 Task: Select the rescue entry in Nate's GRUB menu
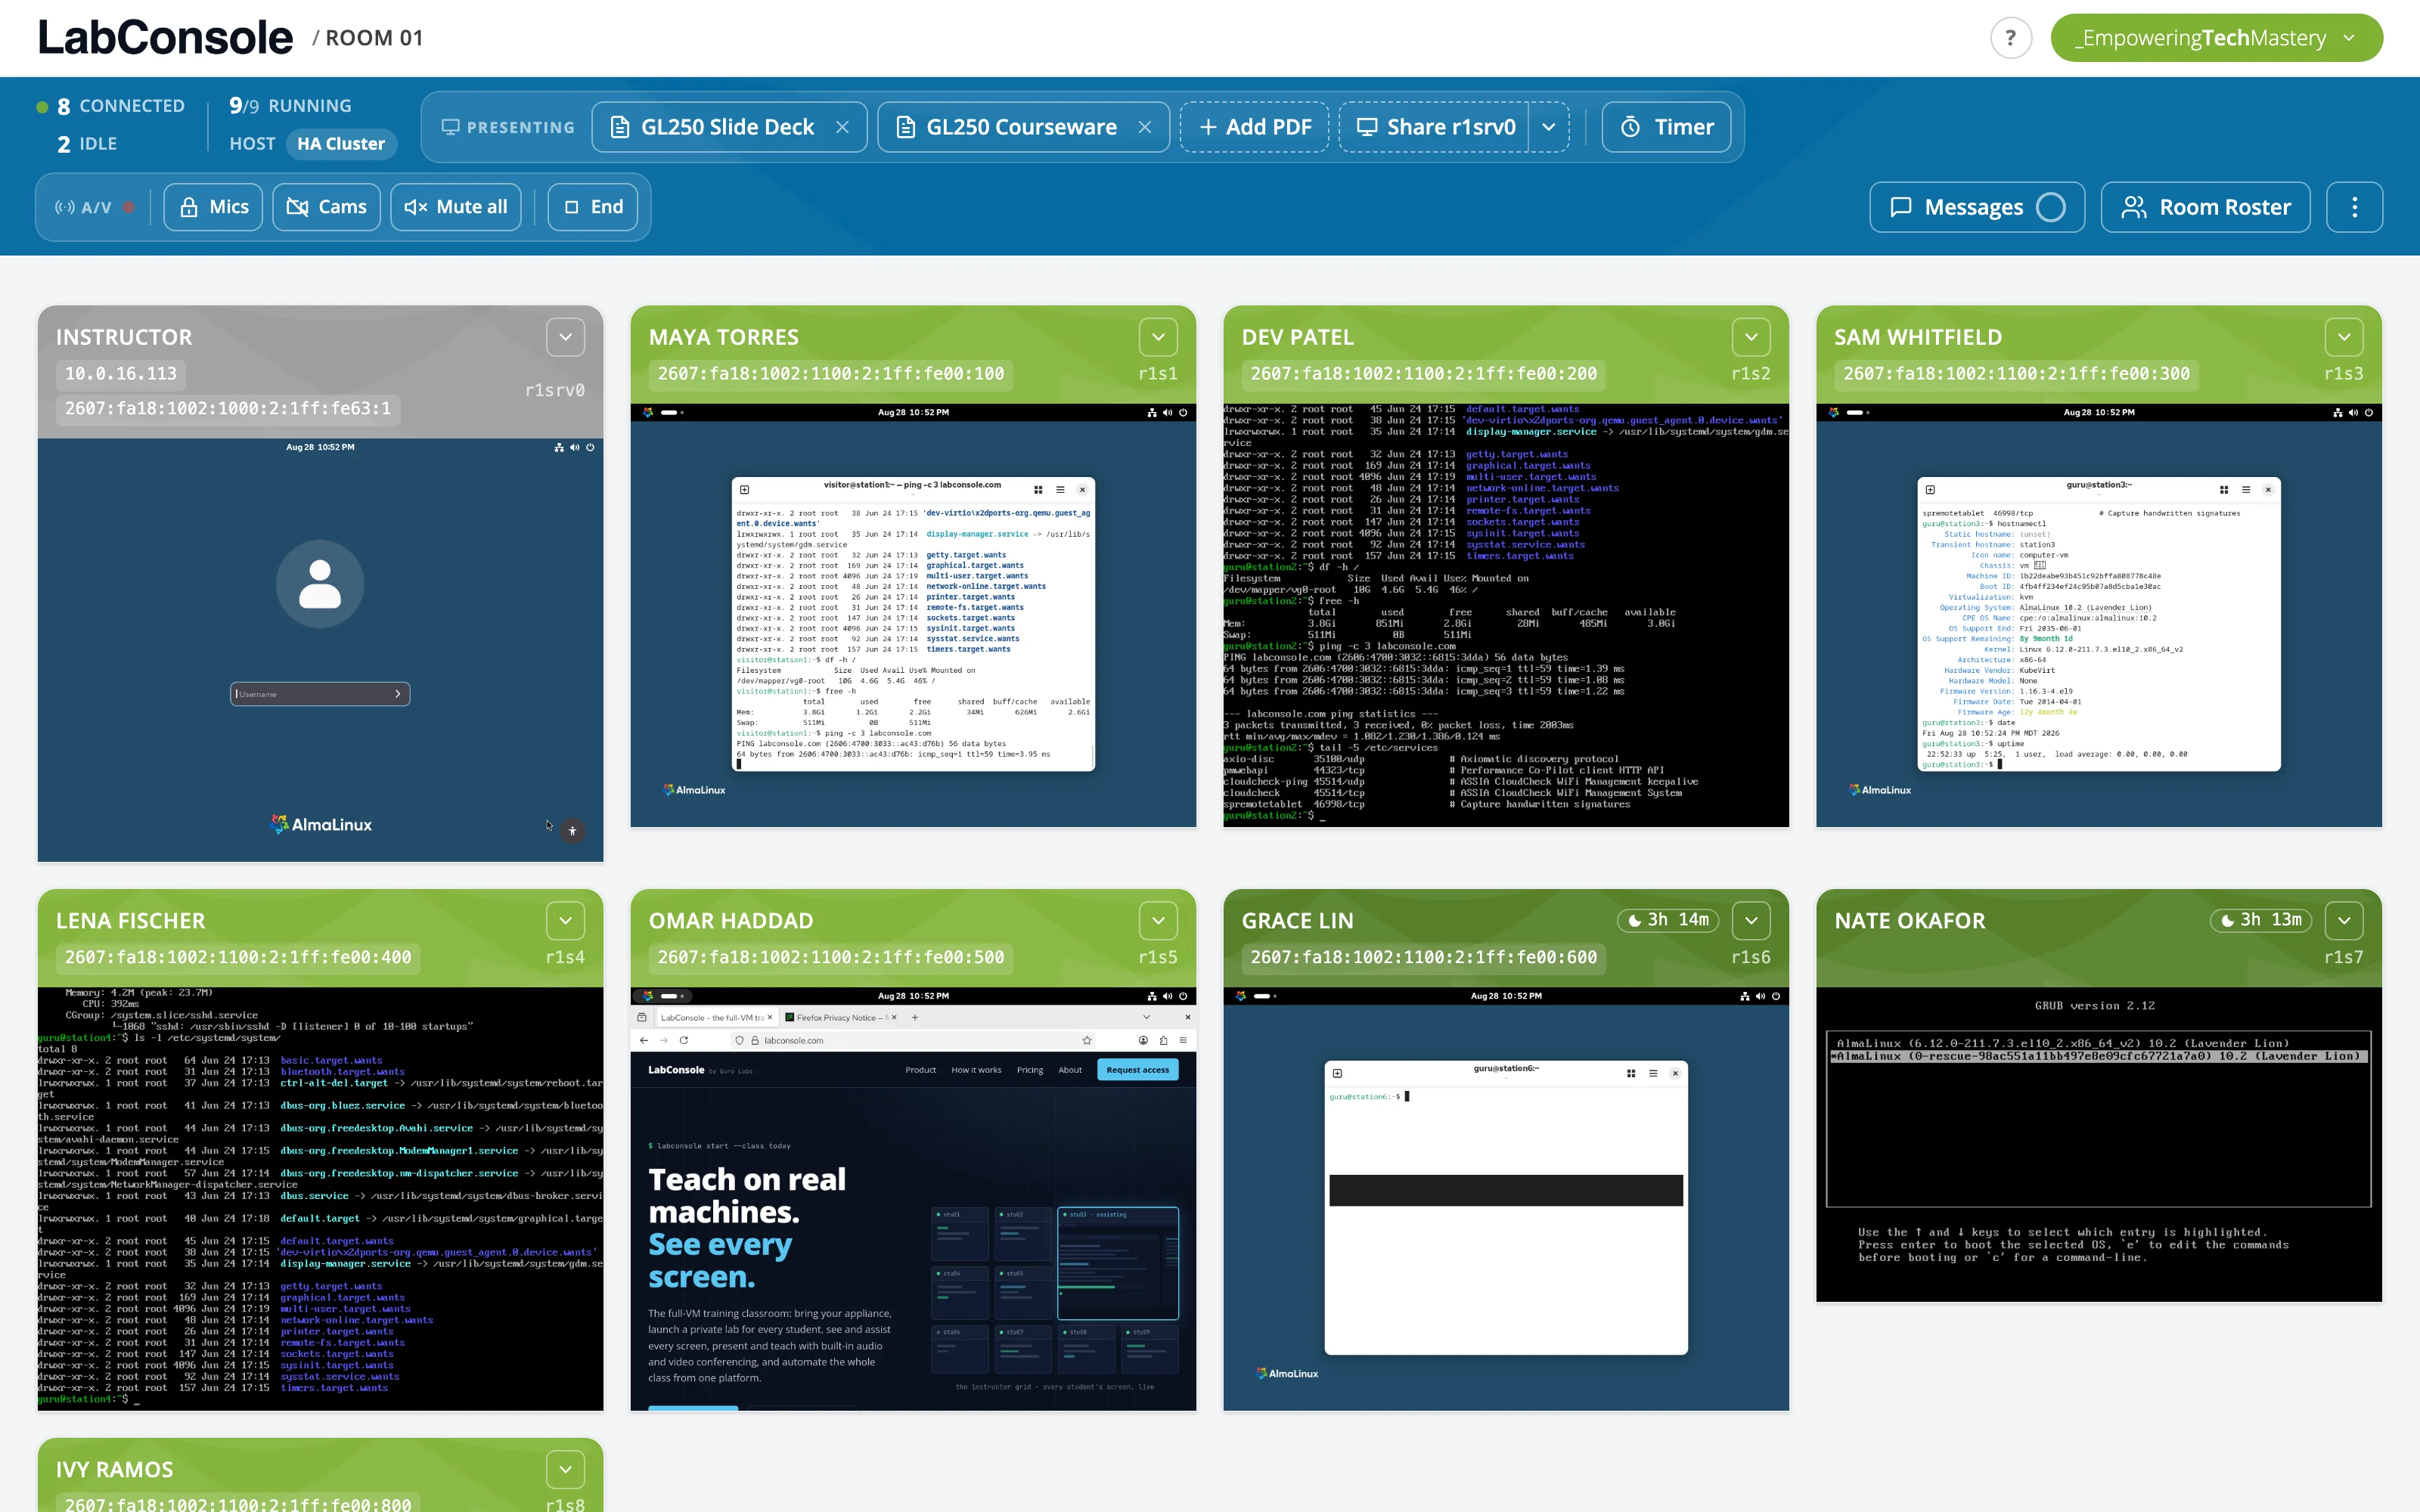tap(2099, 1057)
